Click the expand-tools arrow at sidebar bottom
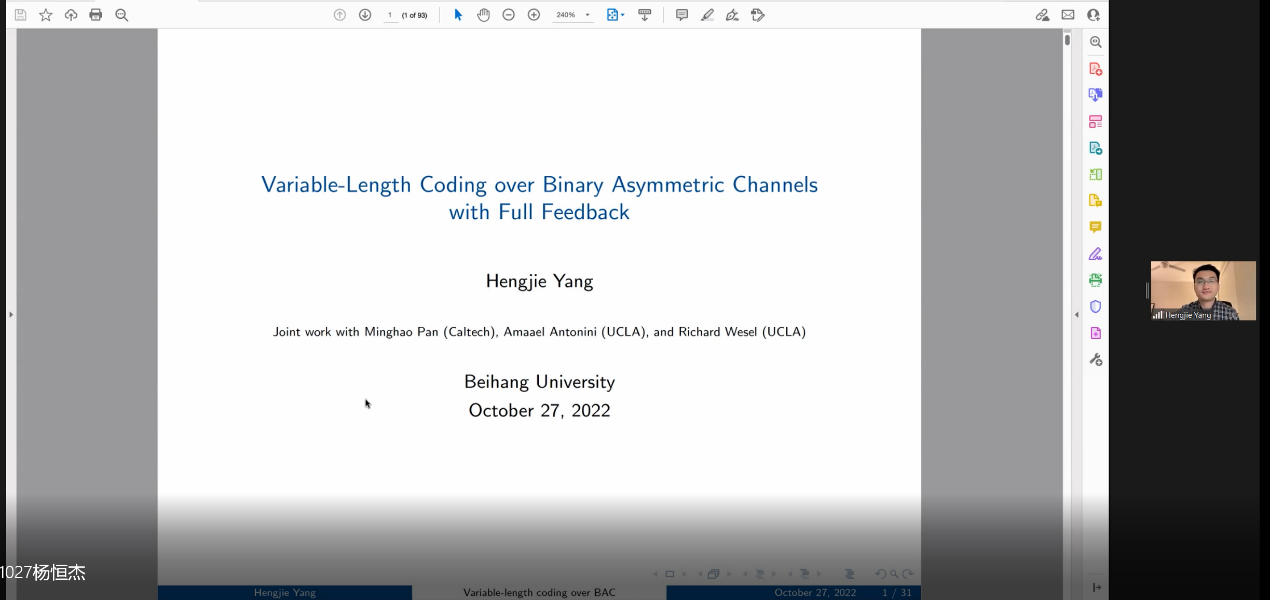Viewport: 1270px width, 600px height. (x=1096, y=587)
